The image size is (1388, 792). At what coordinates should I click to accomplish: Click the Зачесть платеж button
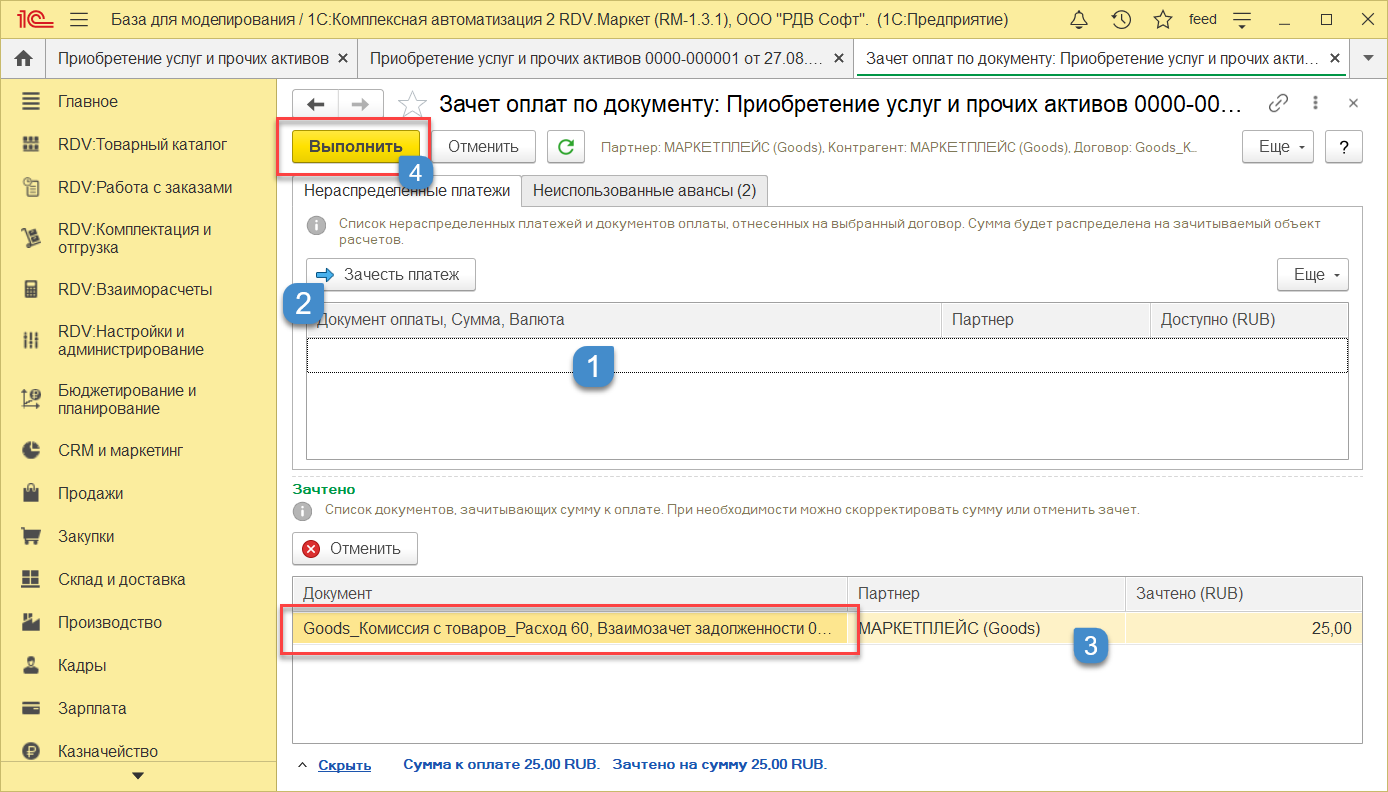point(391,275)
